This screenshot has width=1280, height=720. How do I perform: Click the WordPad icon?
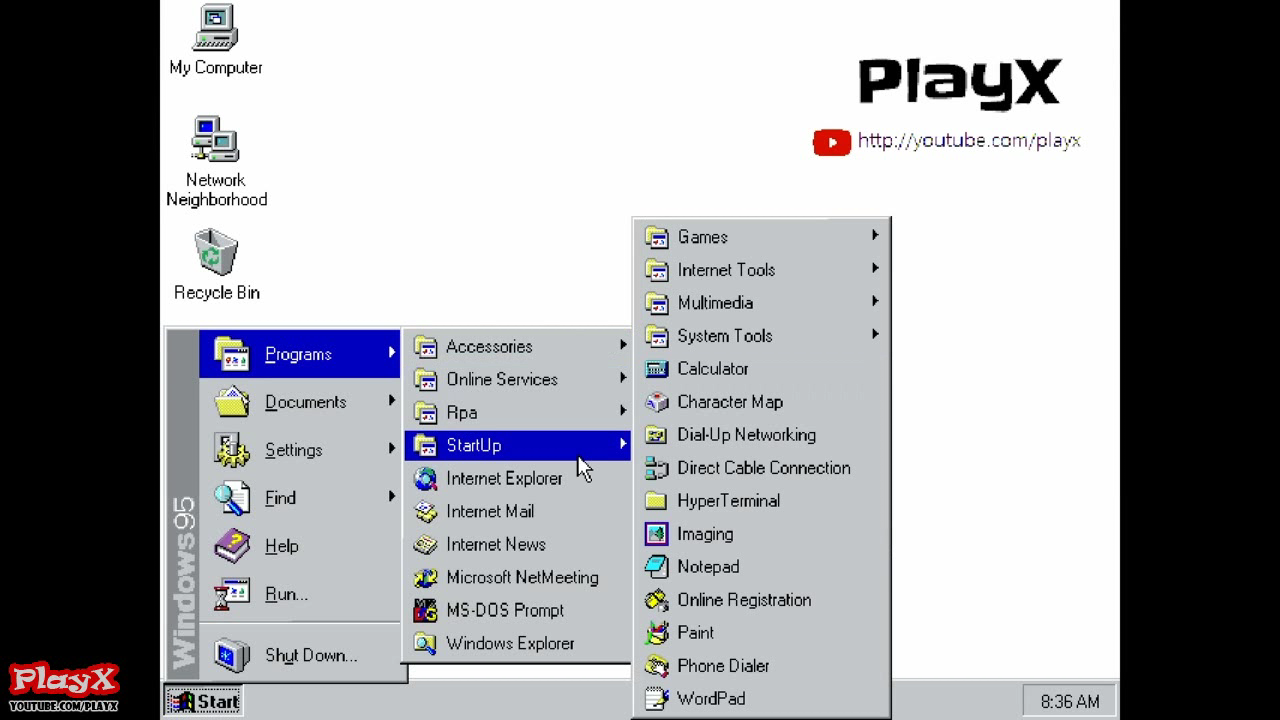pos(656,699)
